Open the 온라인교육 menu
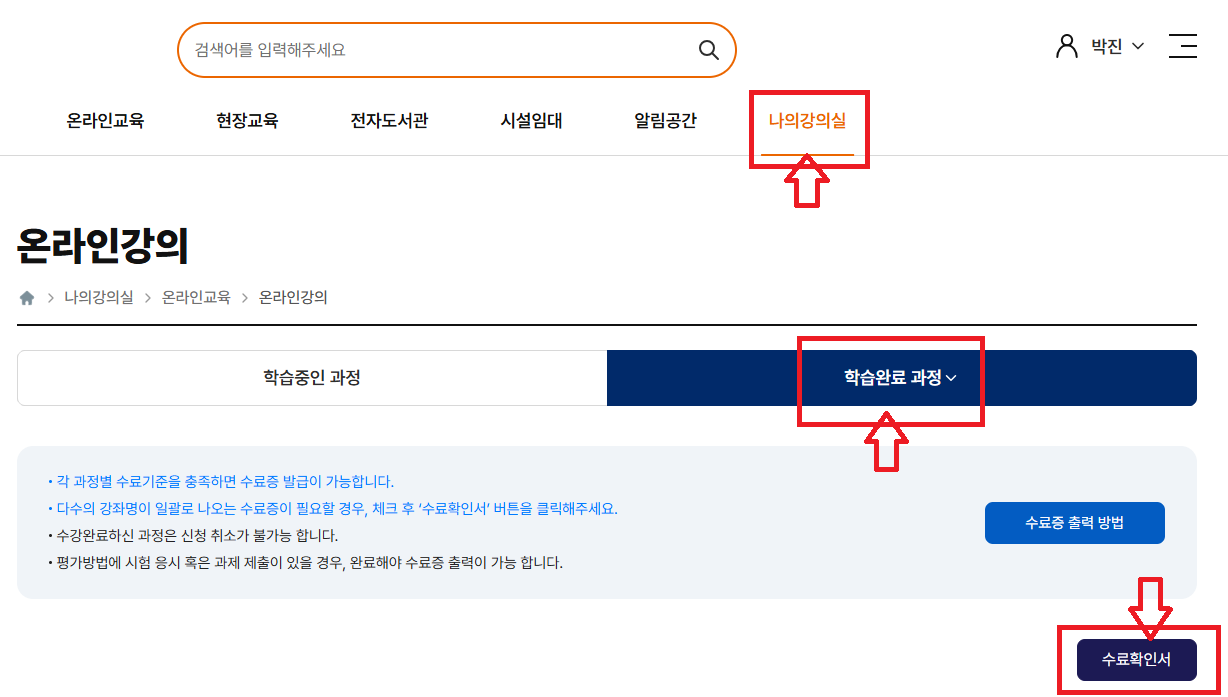Screen dimensions: 1228x697 (x=106, y=120)
